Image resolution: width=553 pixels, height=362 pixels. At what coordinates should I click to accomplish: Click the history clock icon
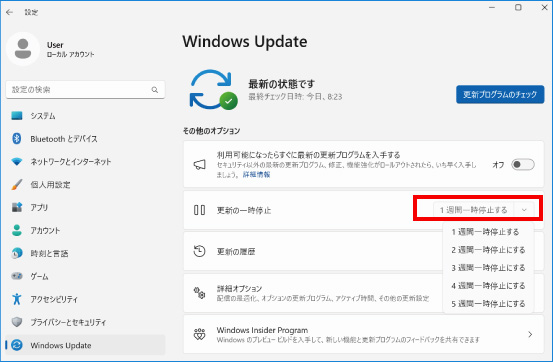tap(199, 251)
